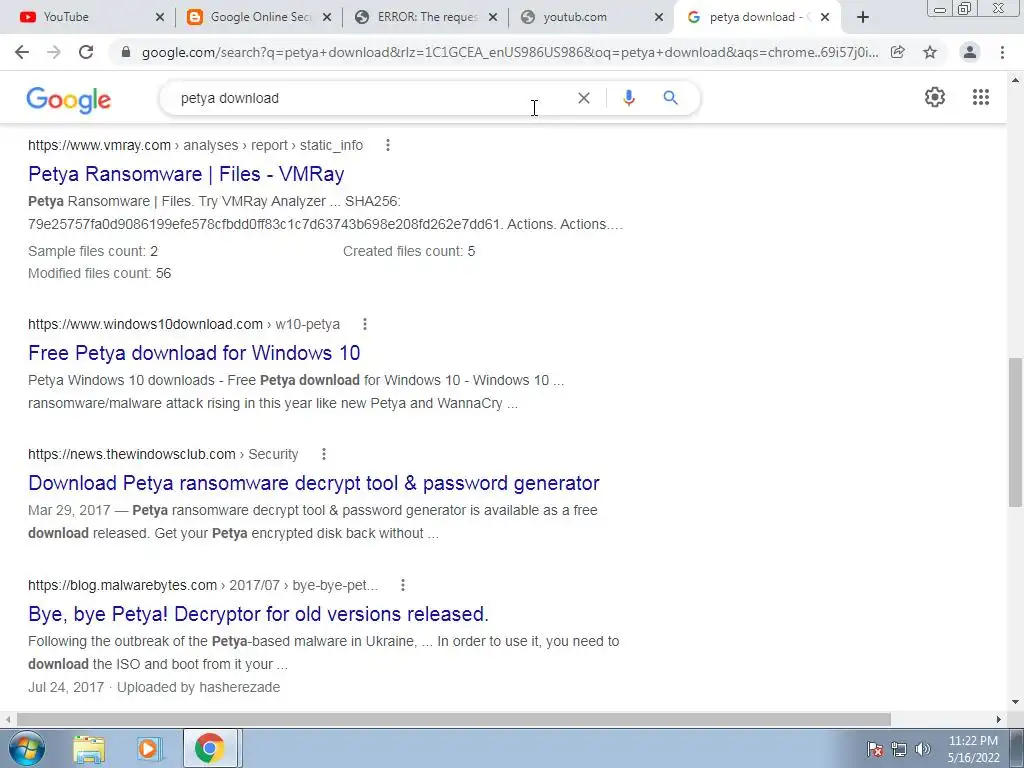Click horizontal scrollbar left arrow
1024x768 pixels.
point(7,719)
